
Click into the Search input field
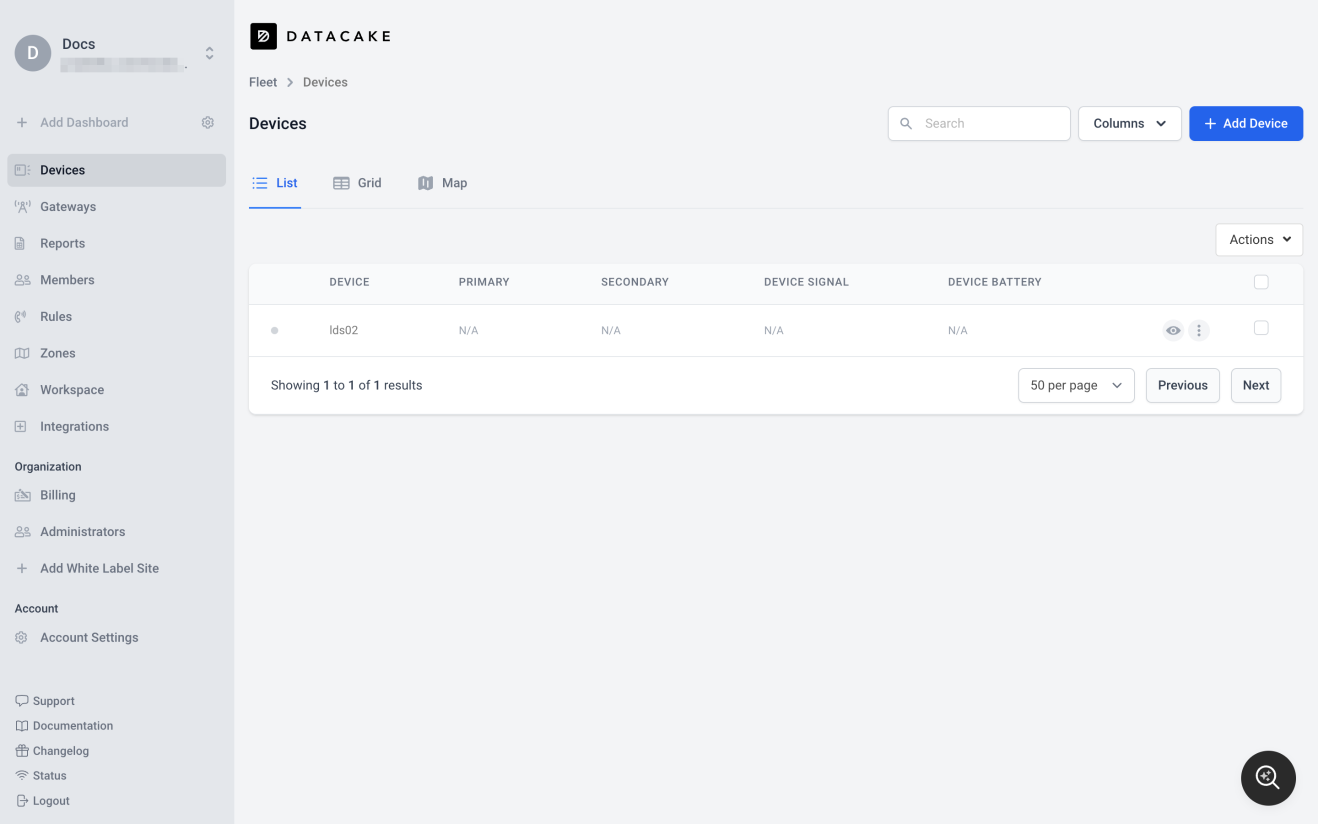pos(979,124)
